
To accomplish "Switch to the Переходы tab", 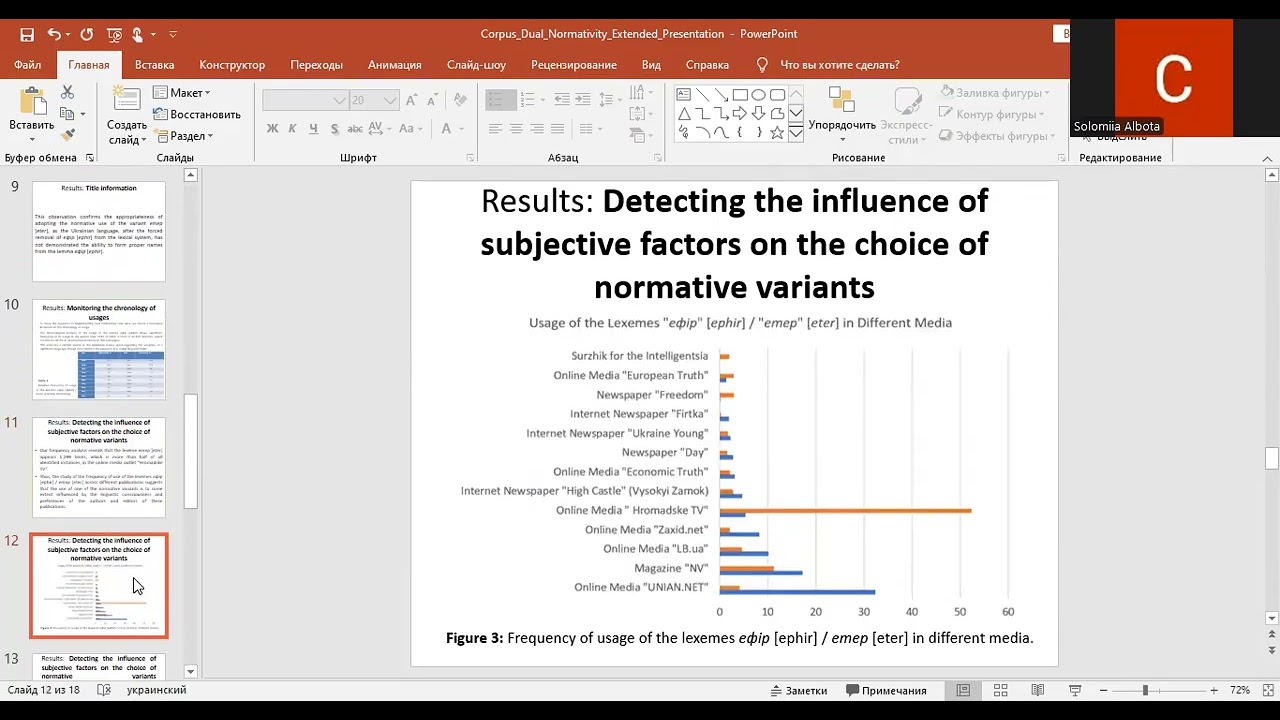I will click(316, 64).
